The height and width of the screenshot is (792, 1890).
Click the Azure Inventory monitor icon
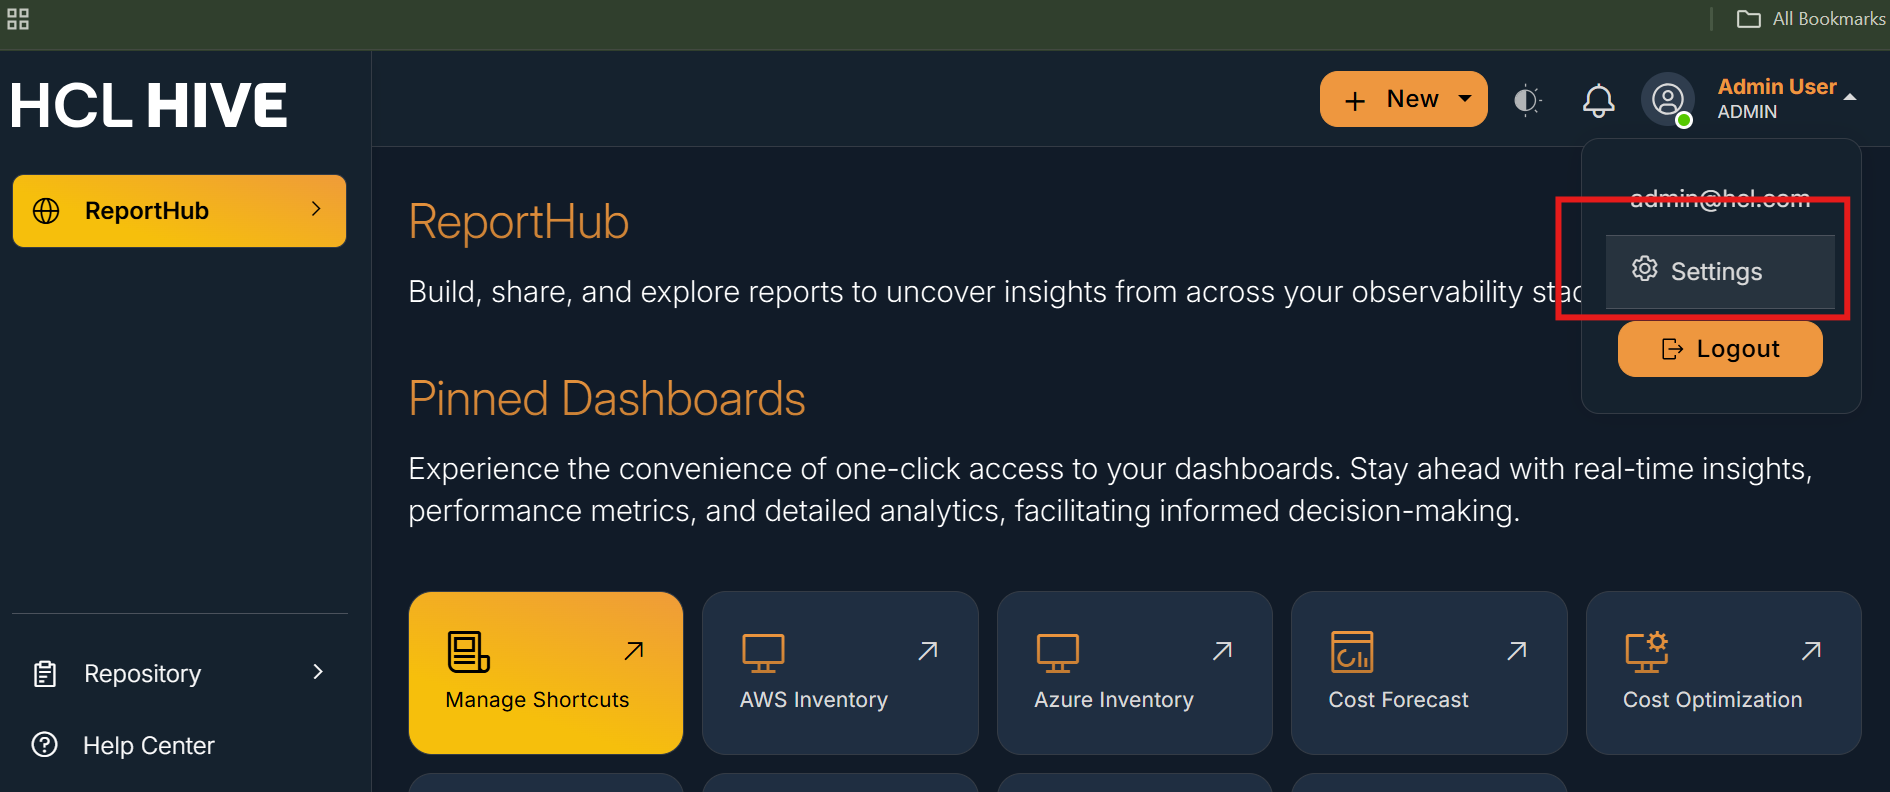(1057, 653)
